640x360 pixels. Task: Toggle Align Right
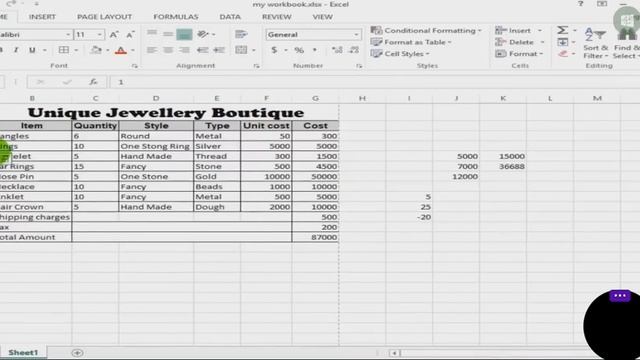point(184,50)
